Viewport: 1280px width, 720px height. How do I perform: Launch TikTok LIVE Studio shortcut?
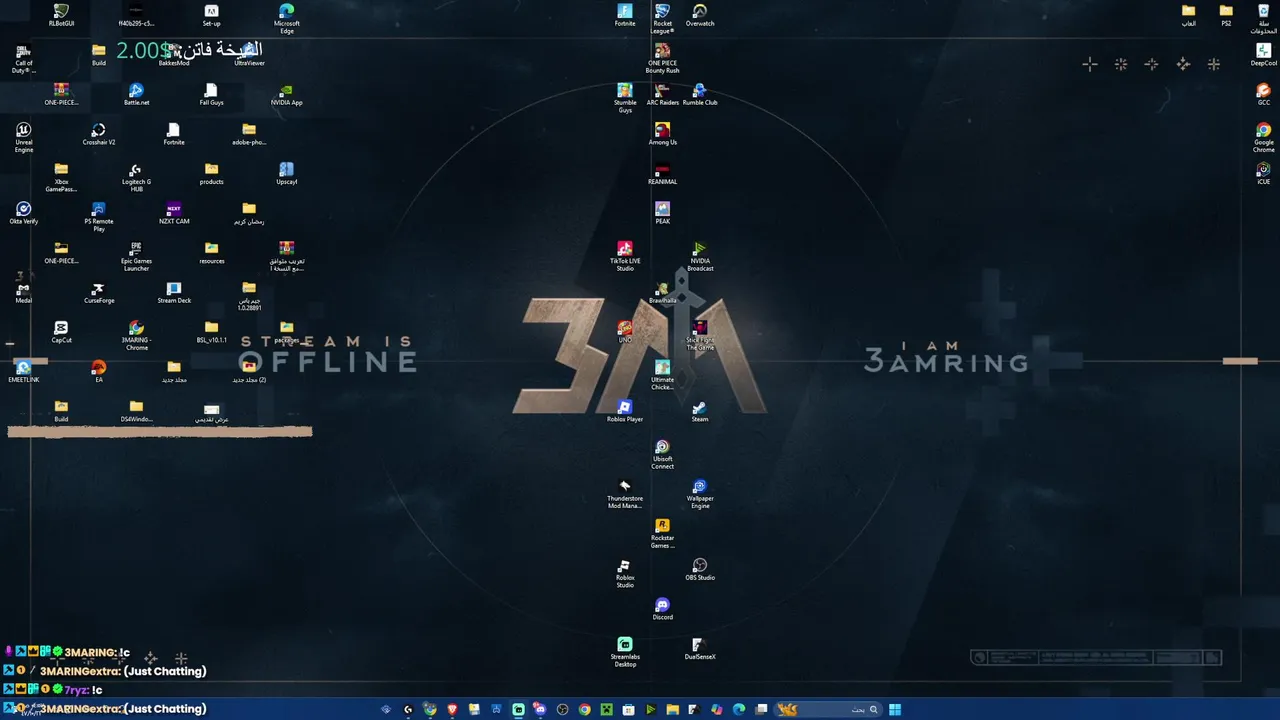point(625,256)
